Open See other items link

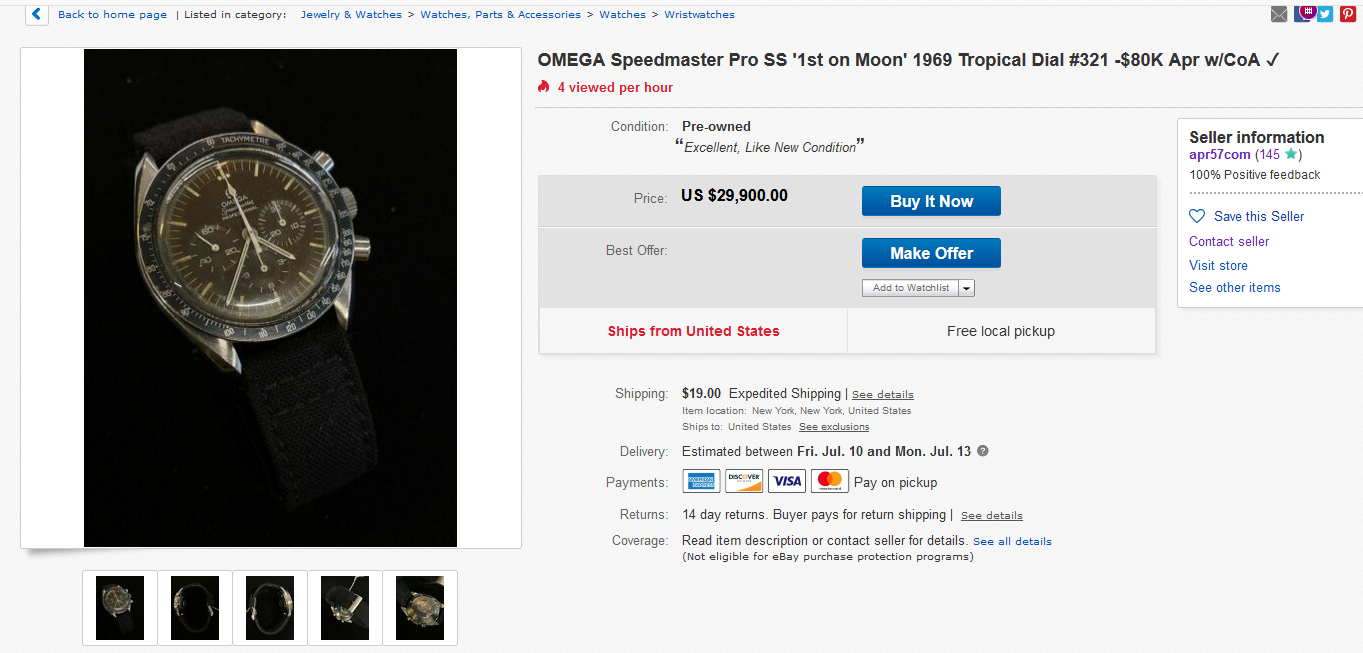[x=1234, y=287]
